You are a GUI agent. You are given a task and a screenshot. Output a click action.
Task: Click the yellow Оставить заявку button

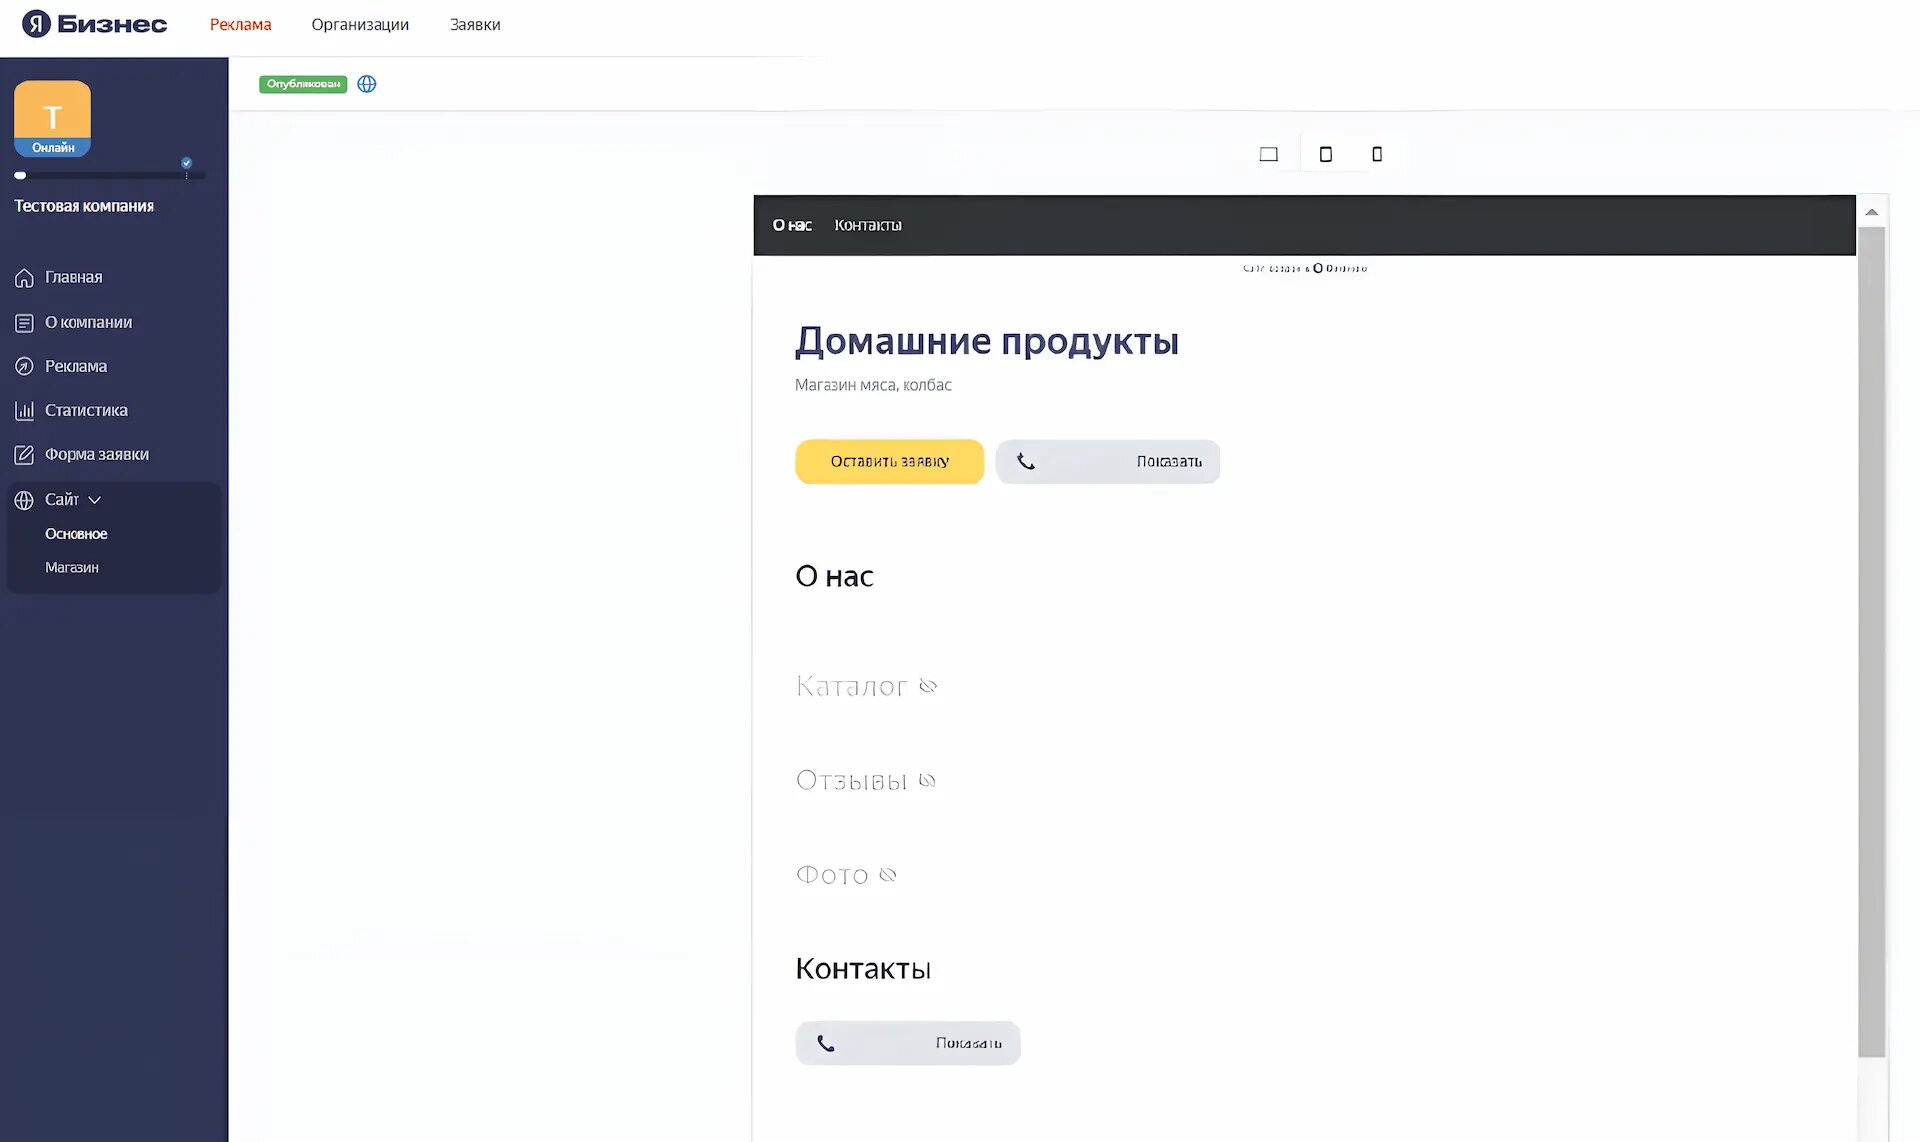coord(889,461)
